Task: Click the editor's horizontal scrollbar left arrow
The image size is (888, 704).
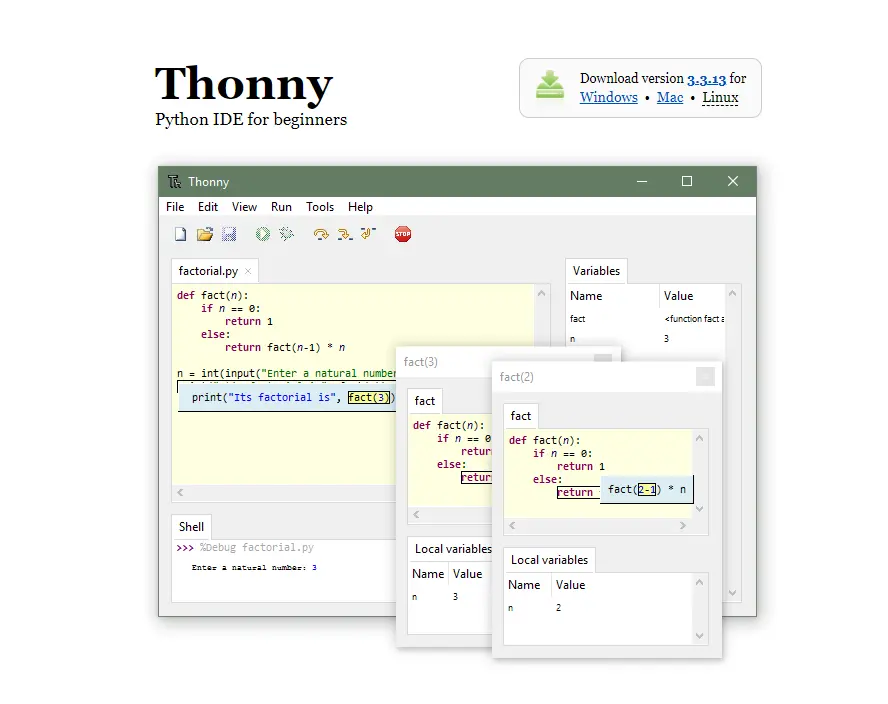Action: [181, 493]
